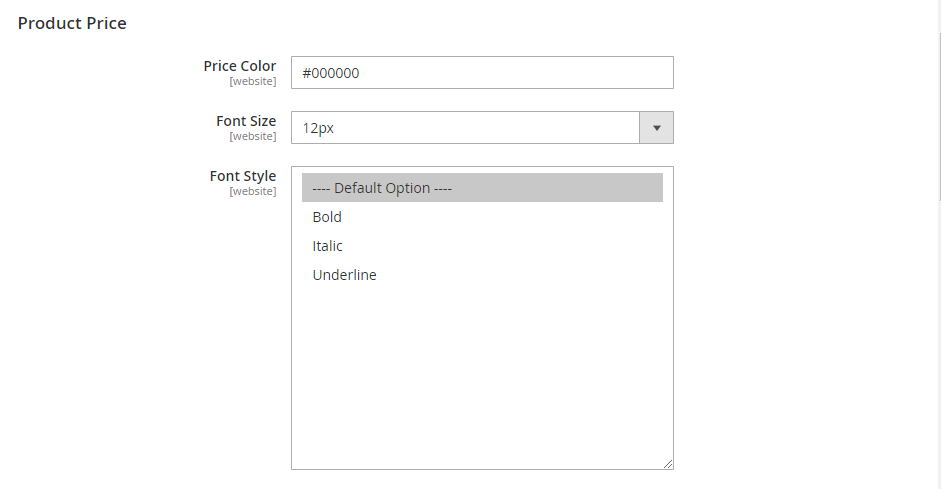
Task: Click the scrollbar track below the thumb
Action: (x=939, y=345)
